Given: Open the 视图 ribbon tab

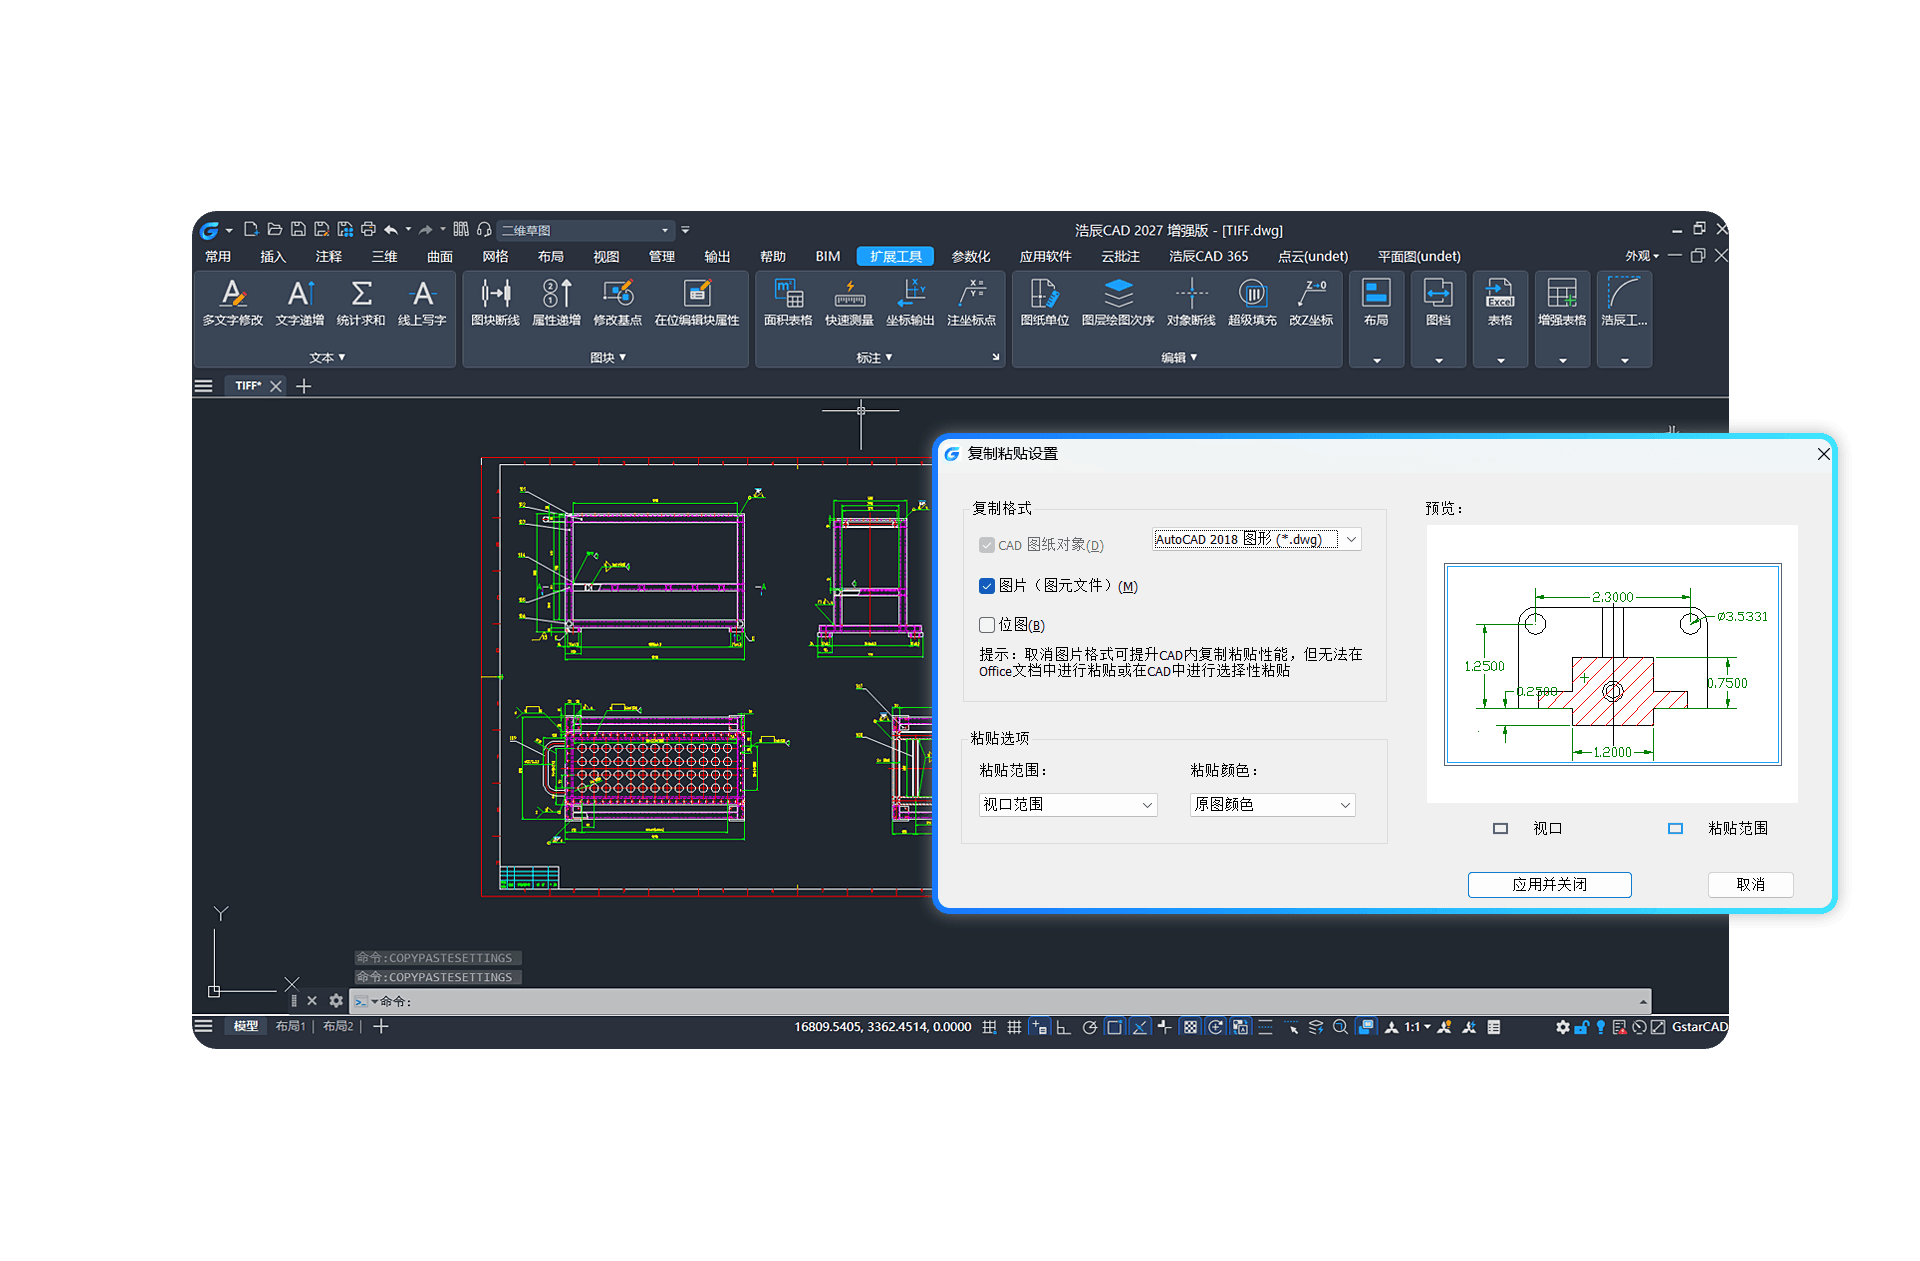Looking at the screenshot, I should 606,257.
